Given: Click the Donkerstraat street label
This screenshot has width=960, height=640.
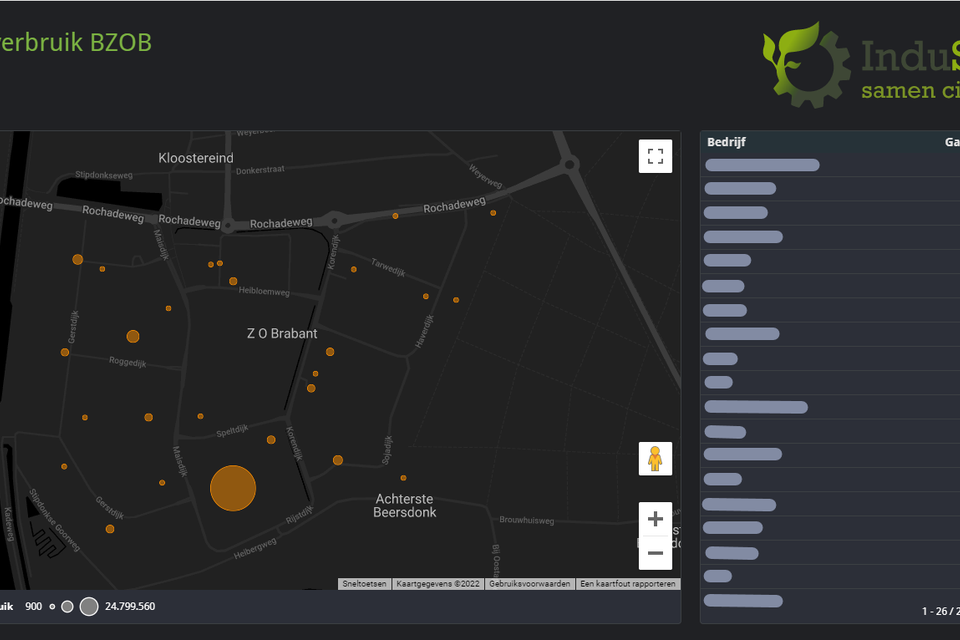Looking at the screenshot, I should click(x=260, y=170).
